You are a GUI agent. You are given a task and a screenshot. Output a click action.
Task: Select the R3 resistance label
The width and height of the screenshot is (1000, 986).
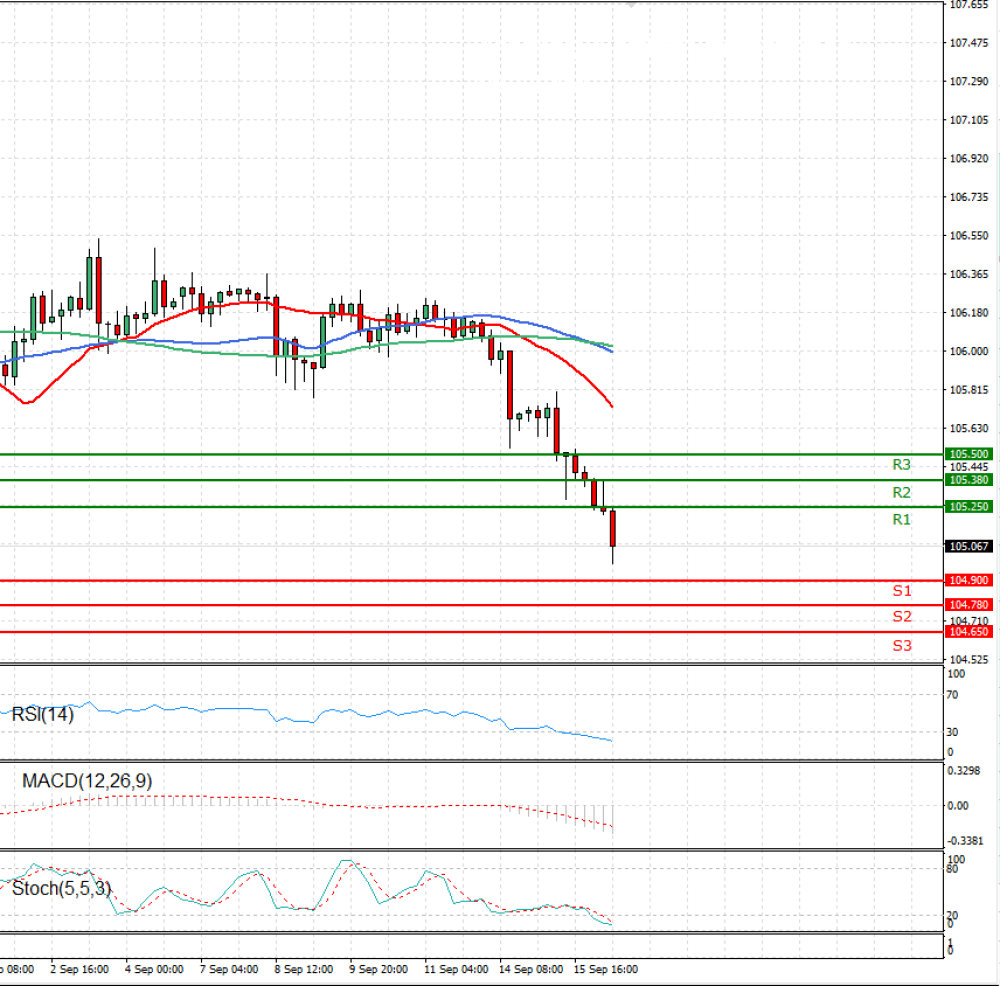(901, 464)
